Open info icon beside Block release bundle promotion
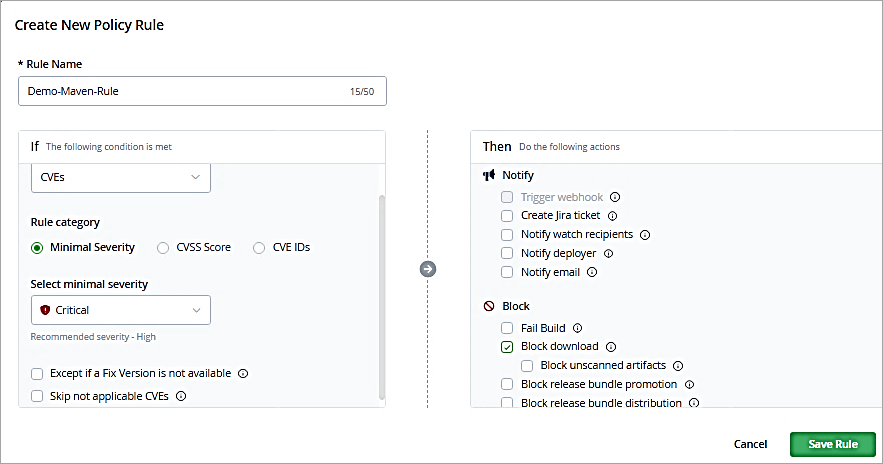883x464 pixels. point(689,385)
